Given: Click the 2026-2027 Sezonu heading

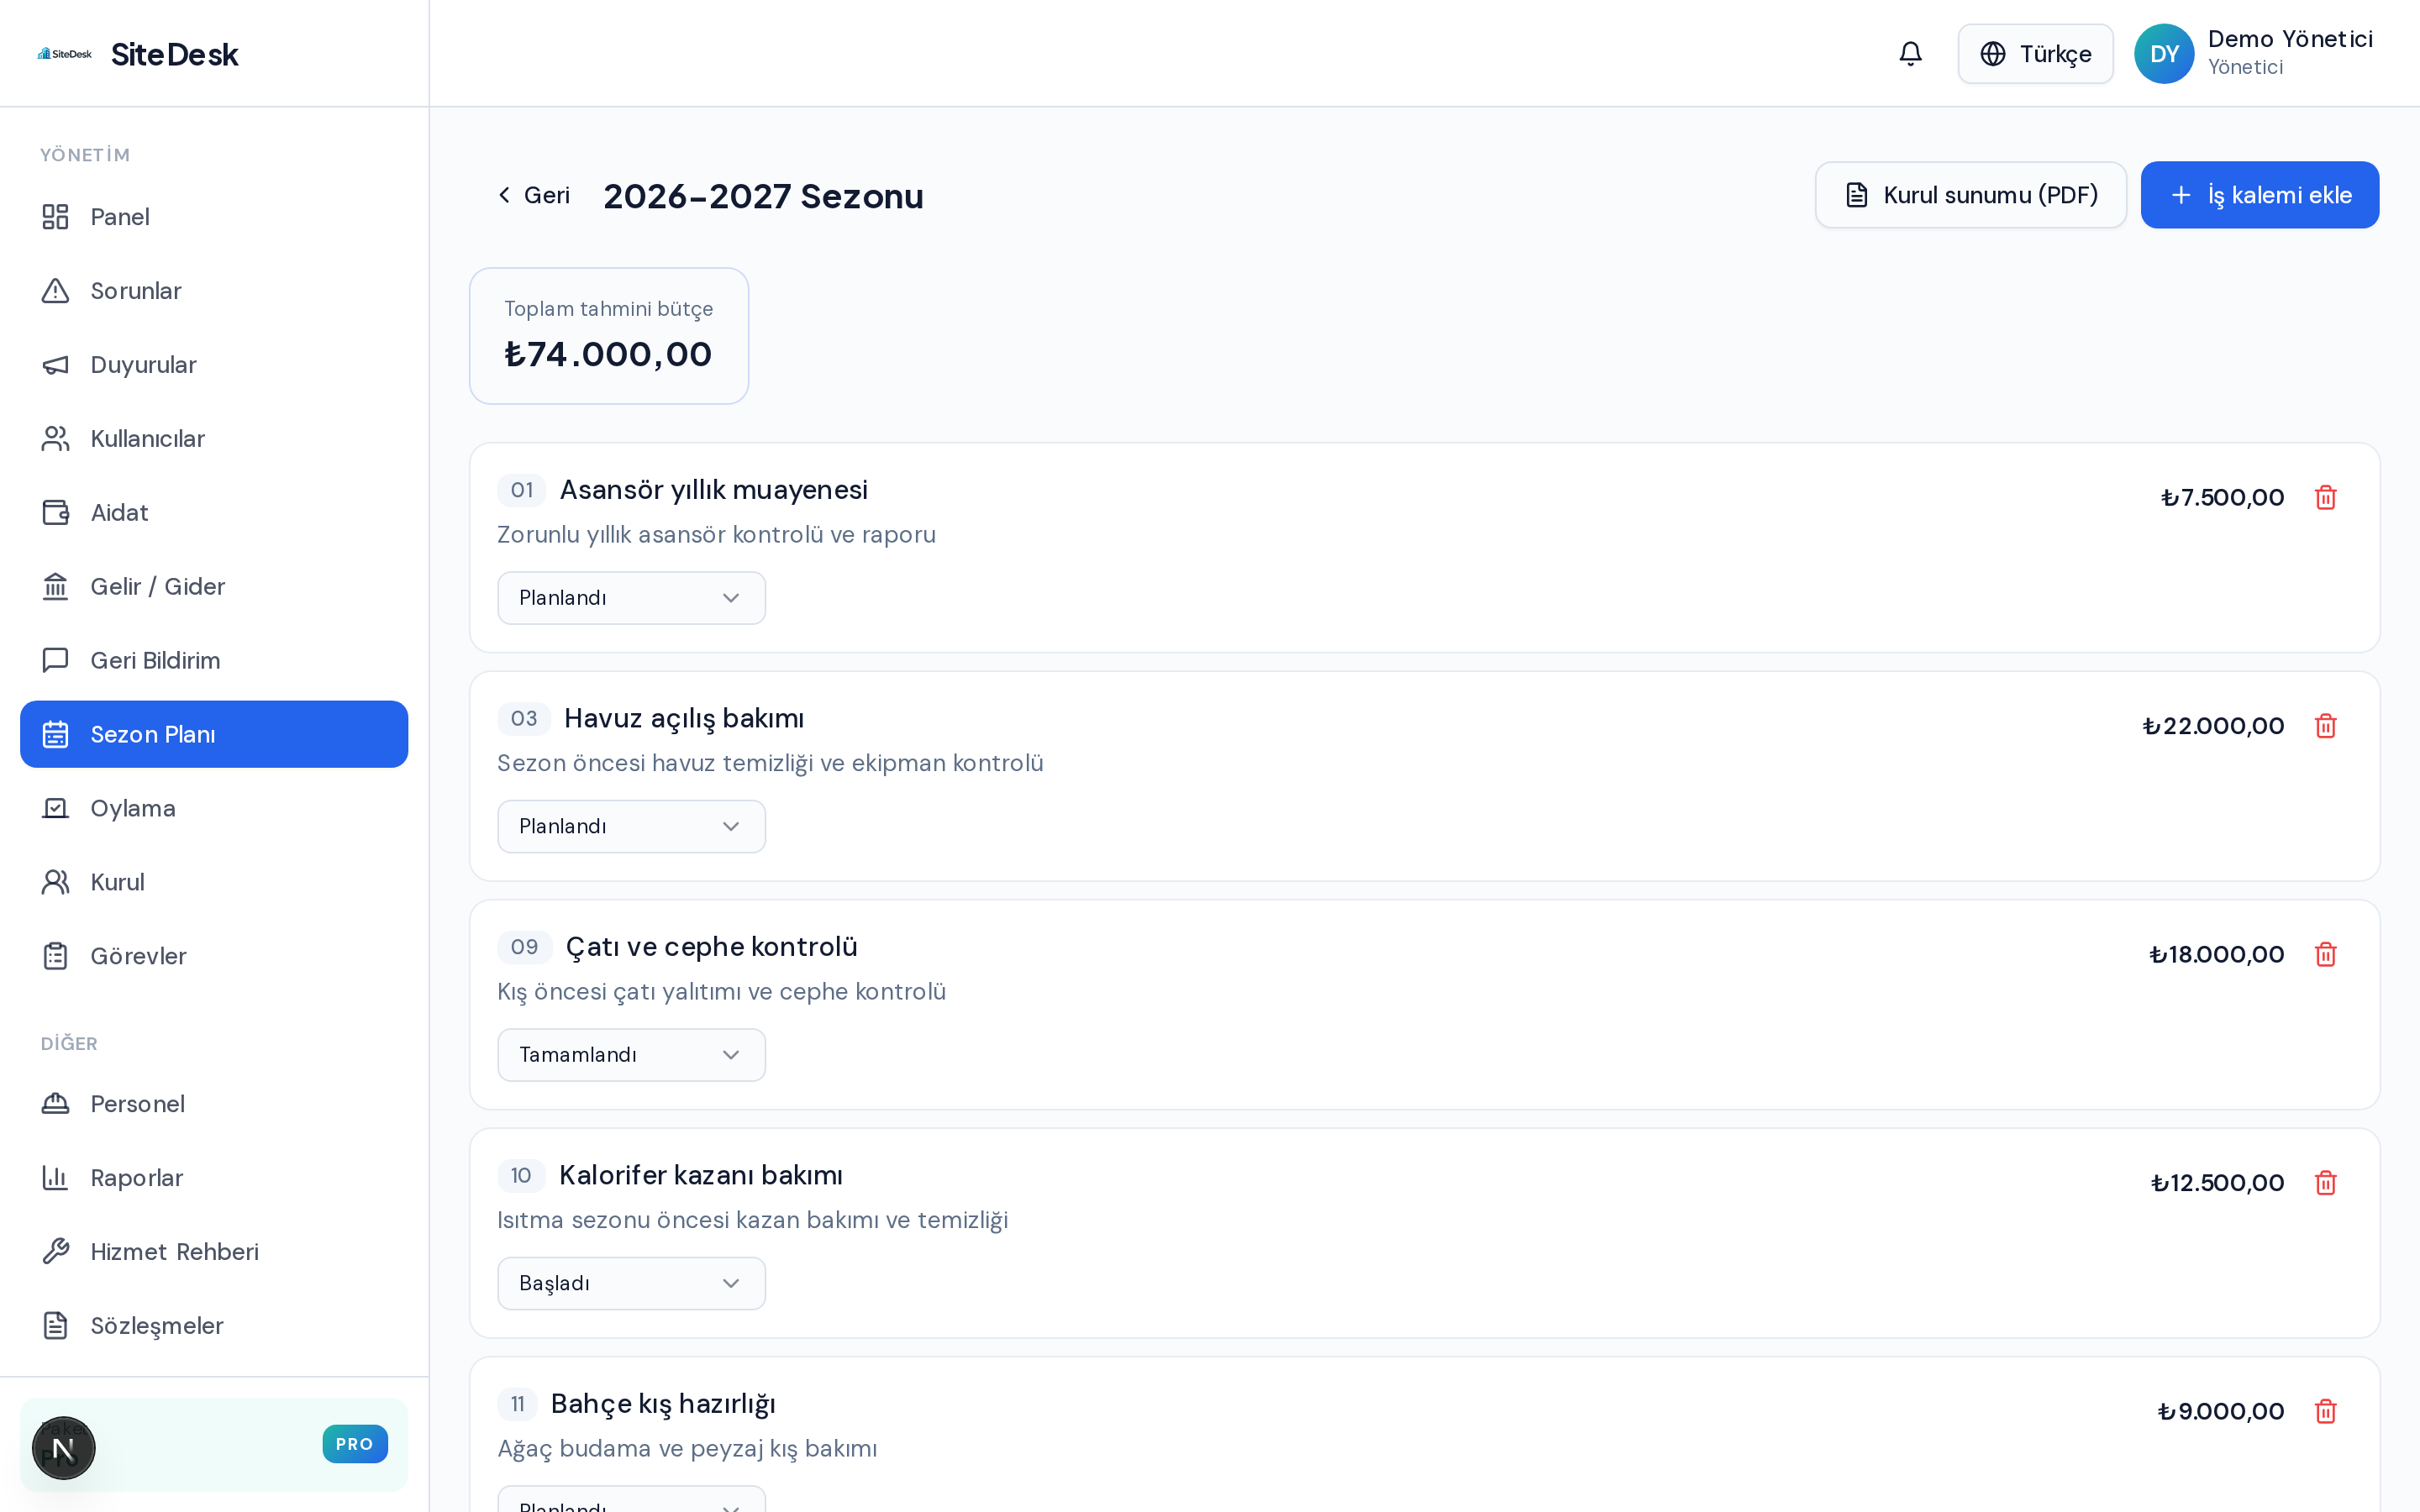Looking at the screenshot, I should tap(763, 196).
